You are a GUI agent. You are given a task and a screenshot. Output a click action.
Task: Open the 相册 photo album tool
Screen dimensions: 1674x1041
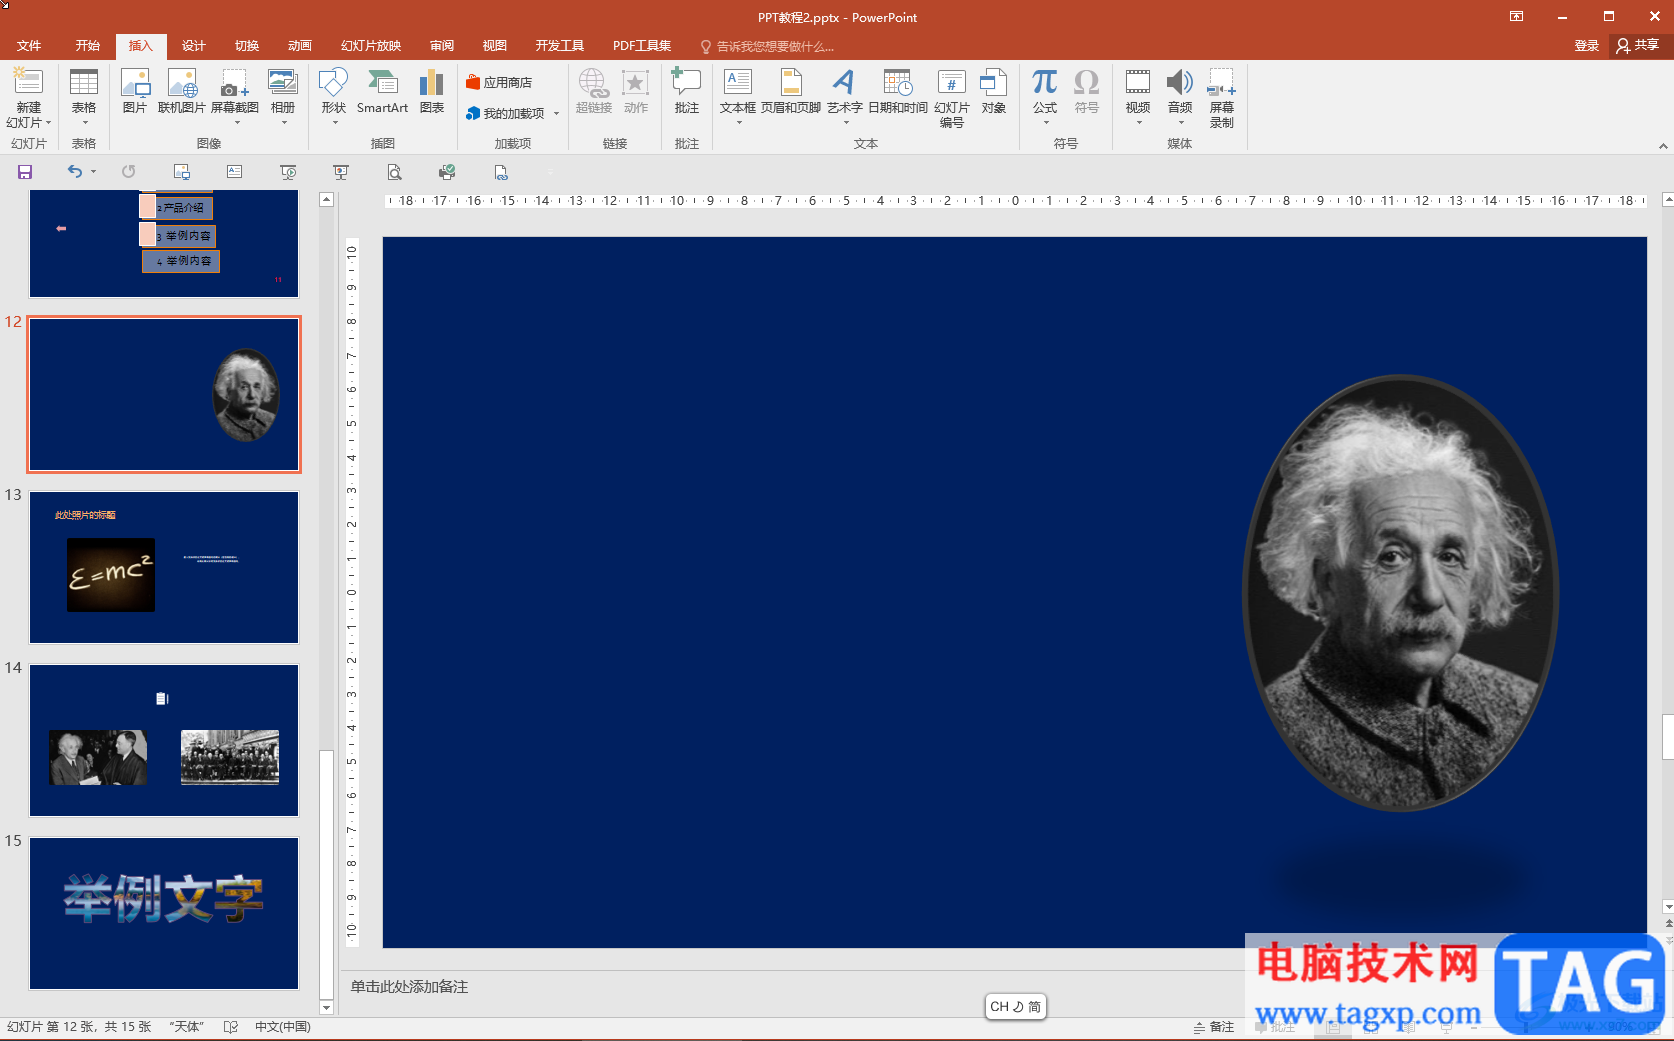(283, 96)
